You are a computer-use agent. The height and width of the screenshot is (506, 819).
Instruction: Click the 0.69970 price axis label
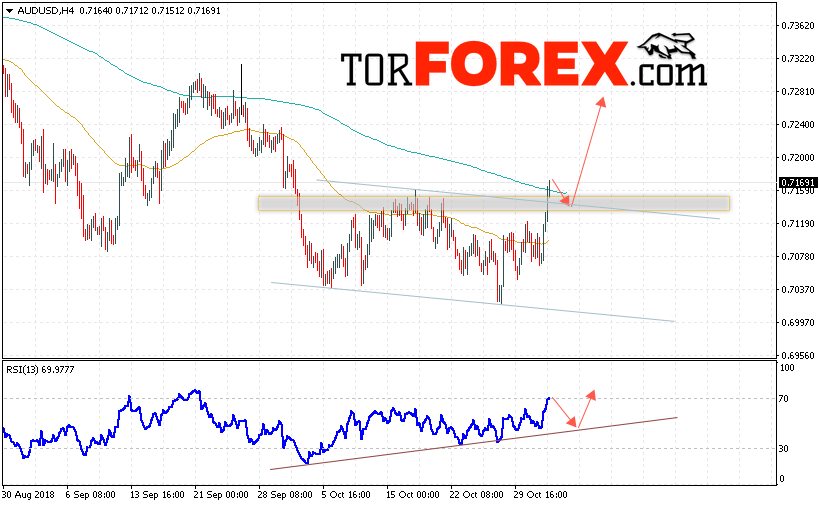(x=798, y=323)
